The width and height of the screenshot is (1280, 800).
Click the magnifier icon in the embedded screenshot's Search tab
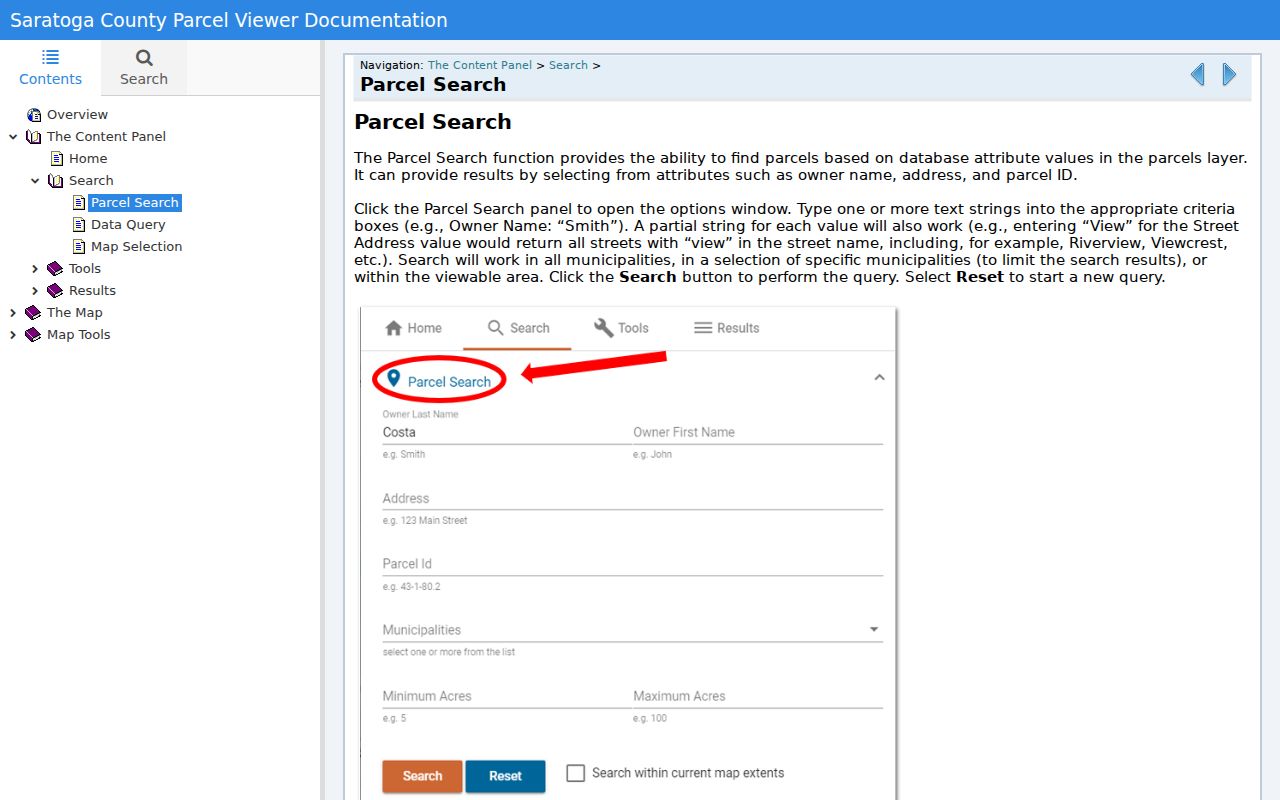click(495, 328)
